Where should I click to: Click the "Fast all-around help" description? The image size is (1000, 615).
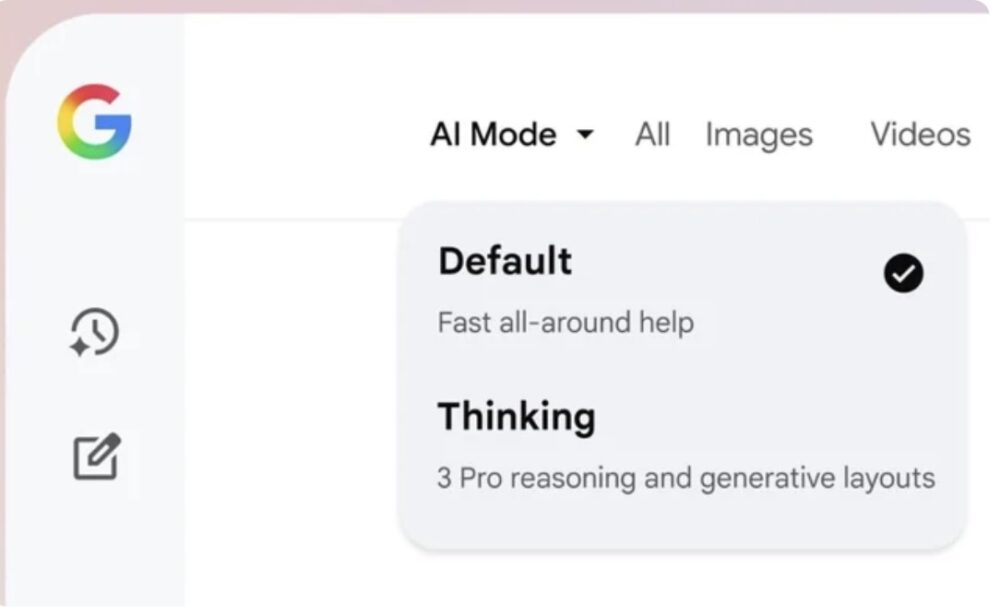coord(565,323)
